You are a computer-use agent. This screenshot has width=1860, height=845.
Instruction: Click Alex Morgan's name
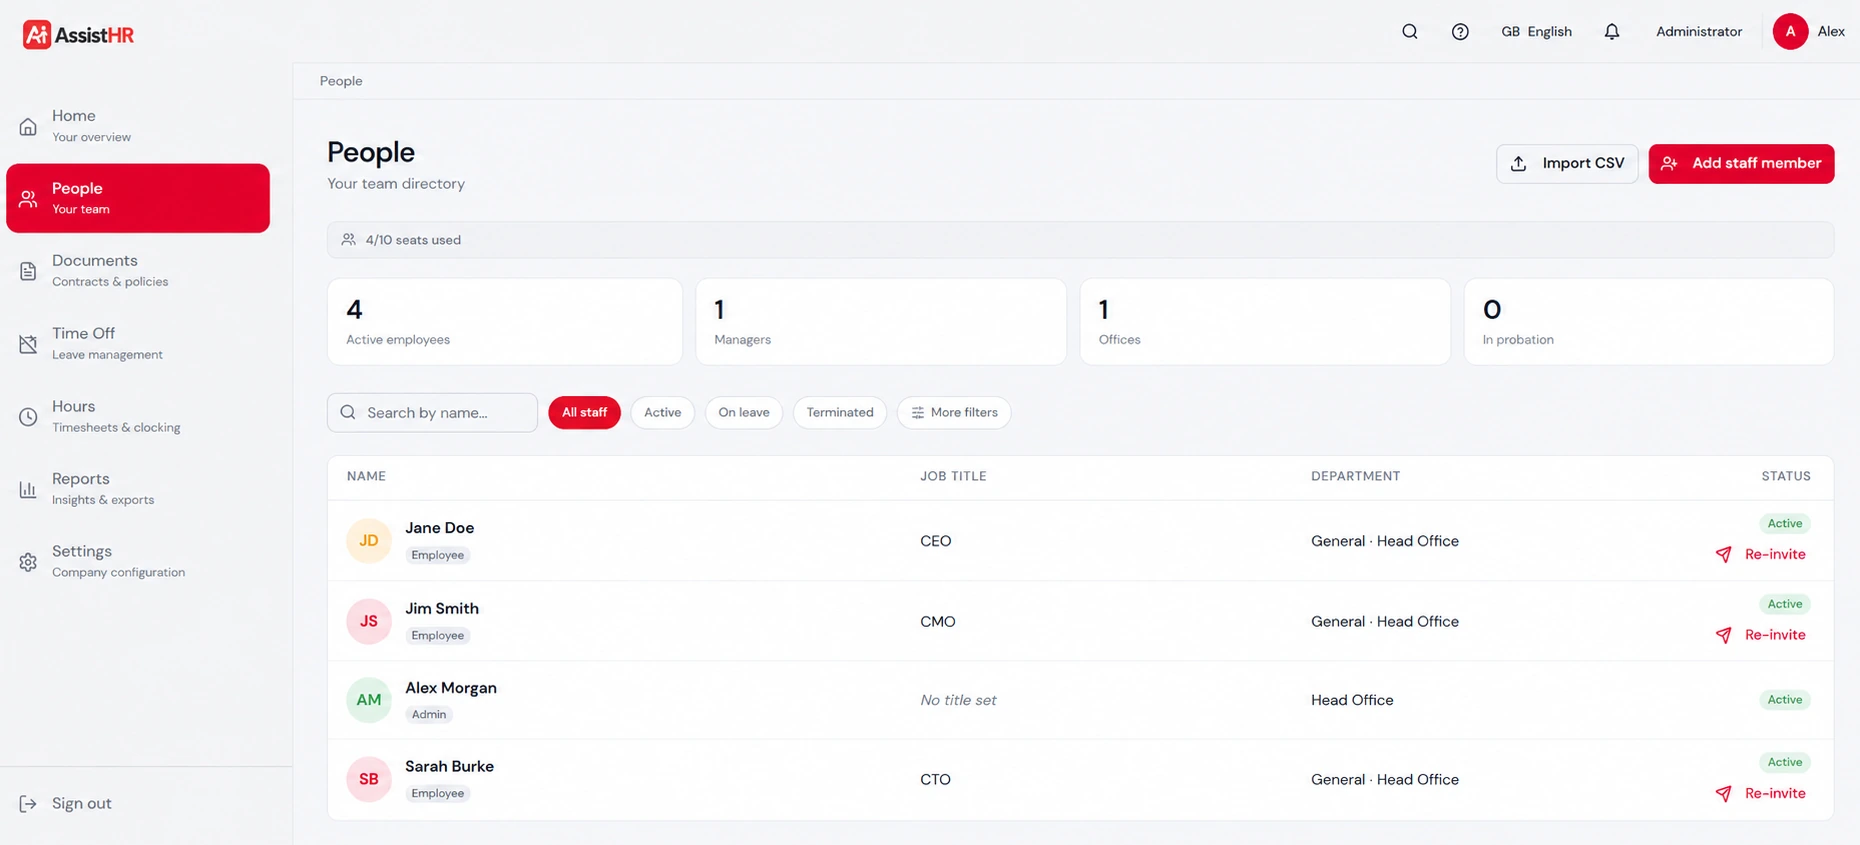click(x=451, y=688)
